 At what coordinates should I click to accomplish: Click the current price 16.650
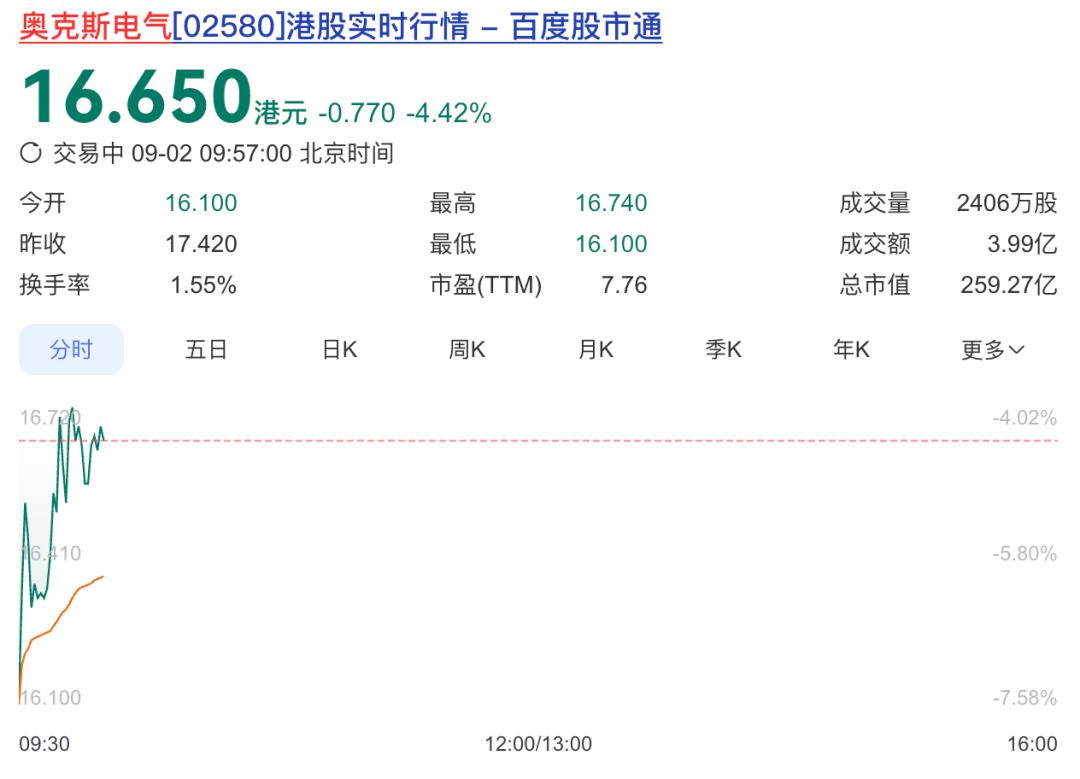pyautogui.click(x=136, y=96)
